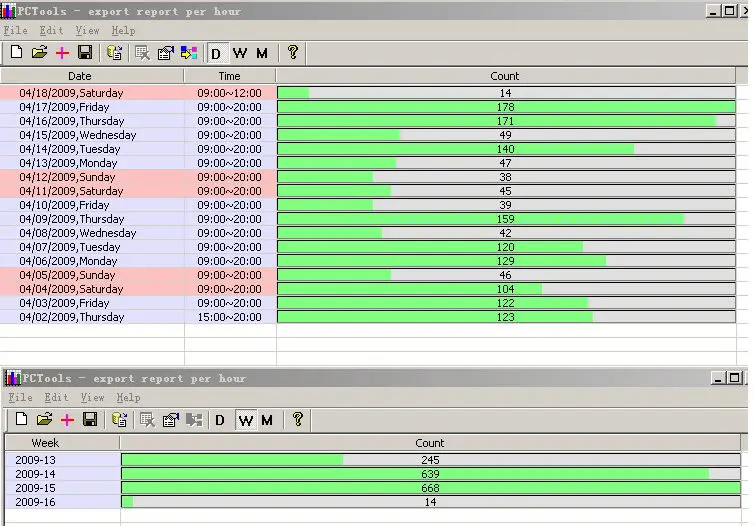Open Help menu in bottom window
The image size is (755, 526).
coord(129,397)
